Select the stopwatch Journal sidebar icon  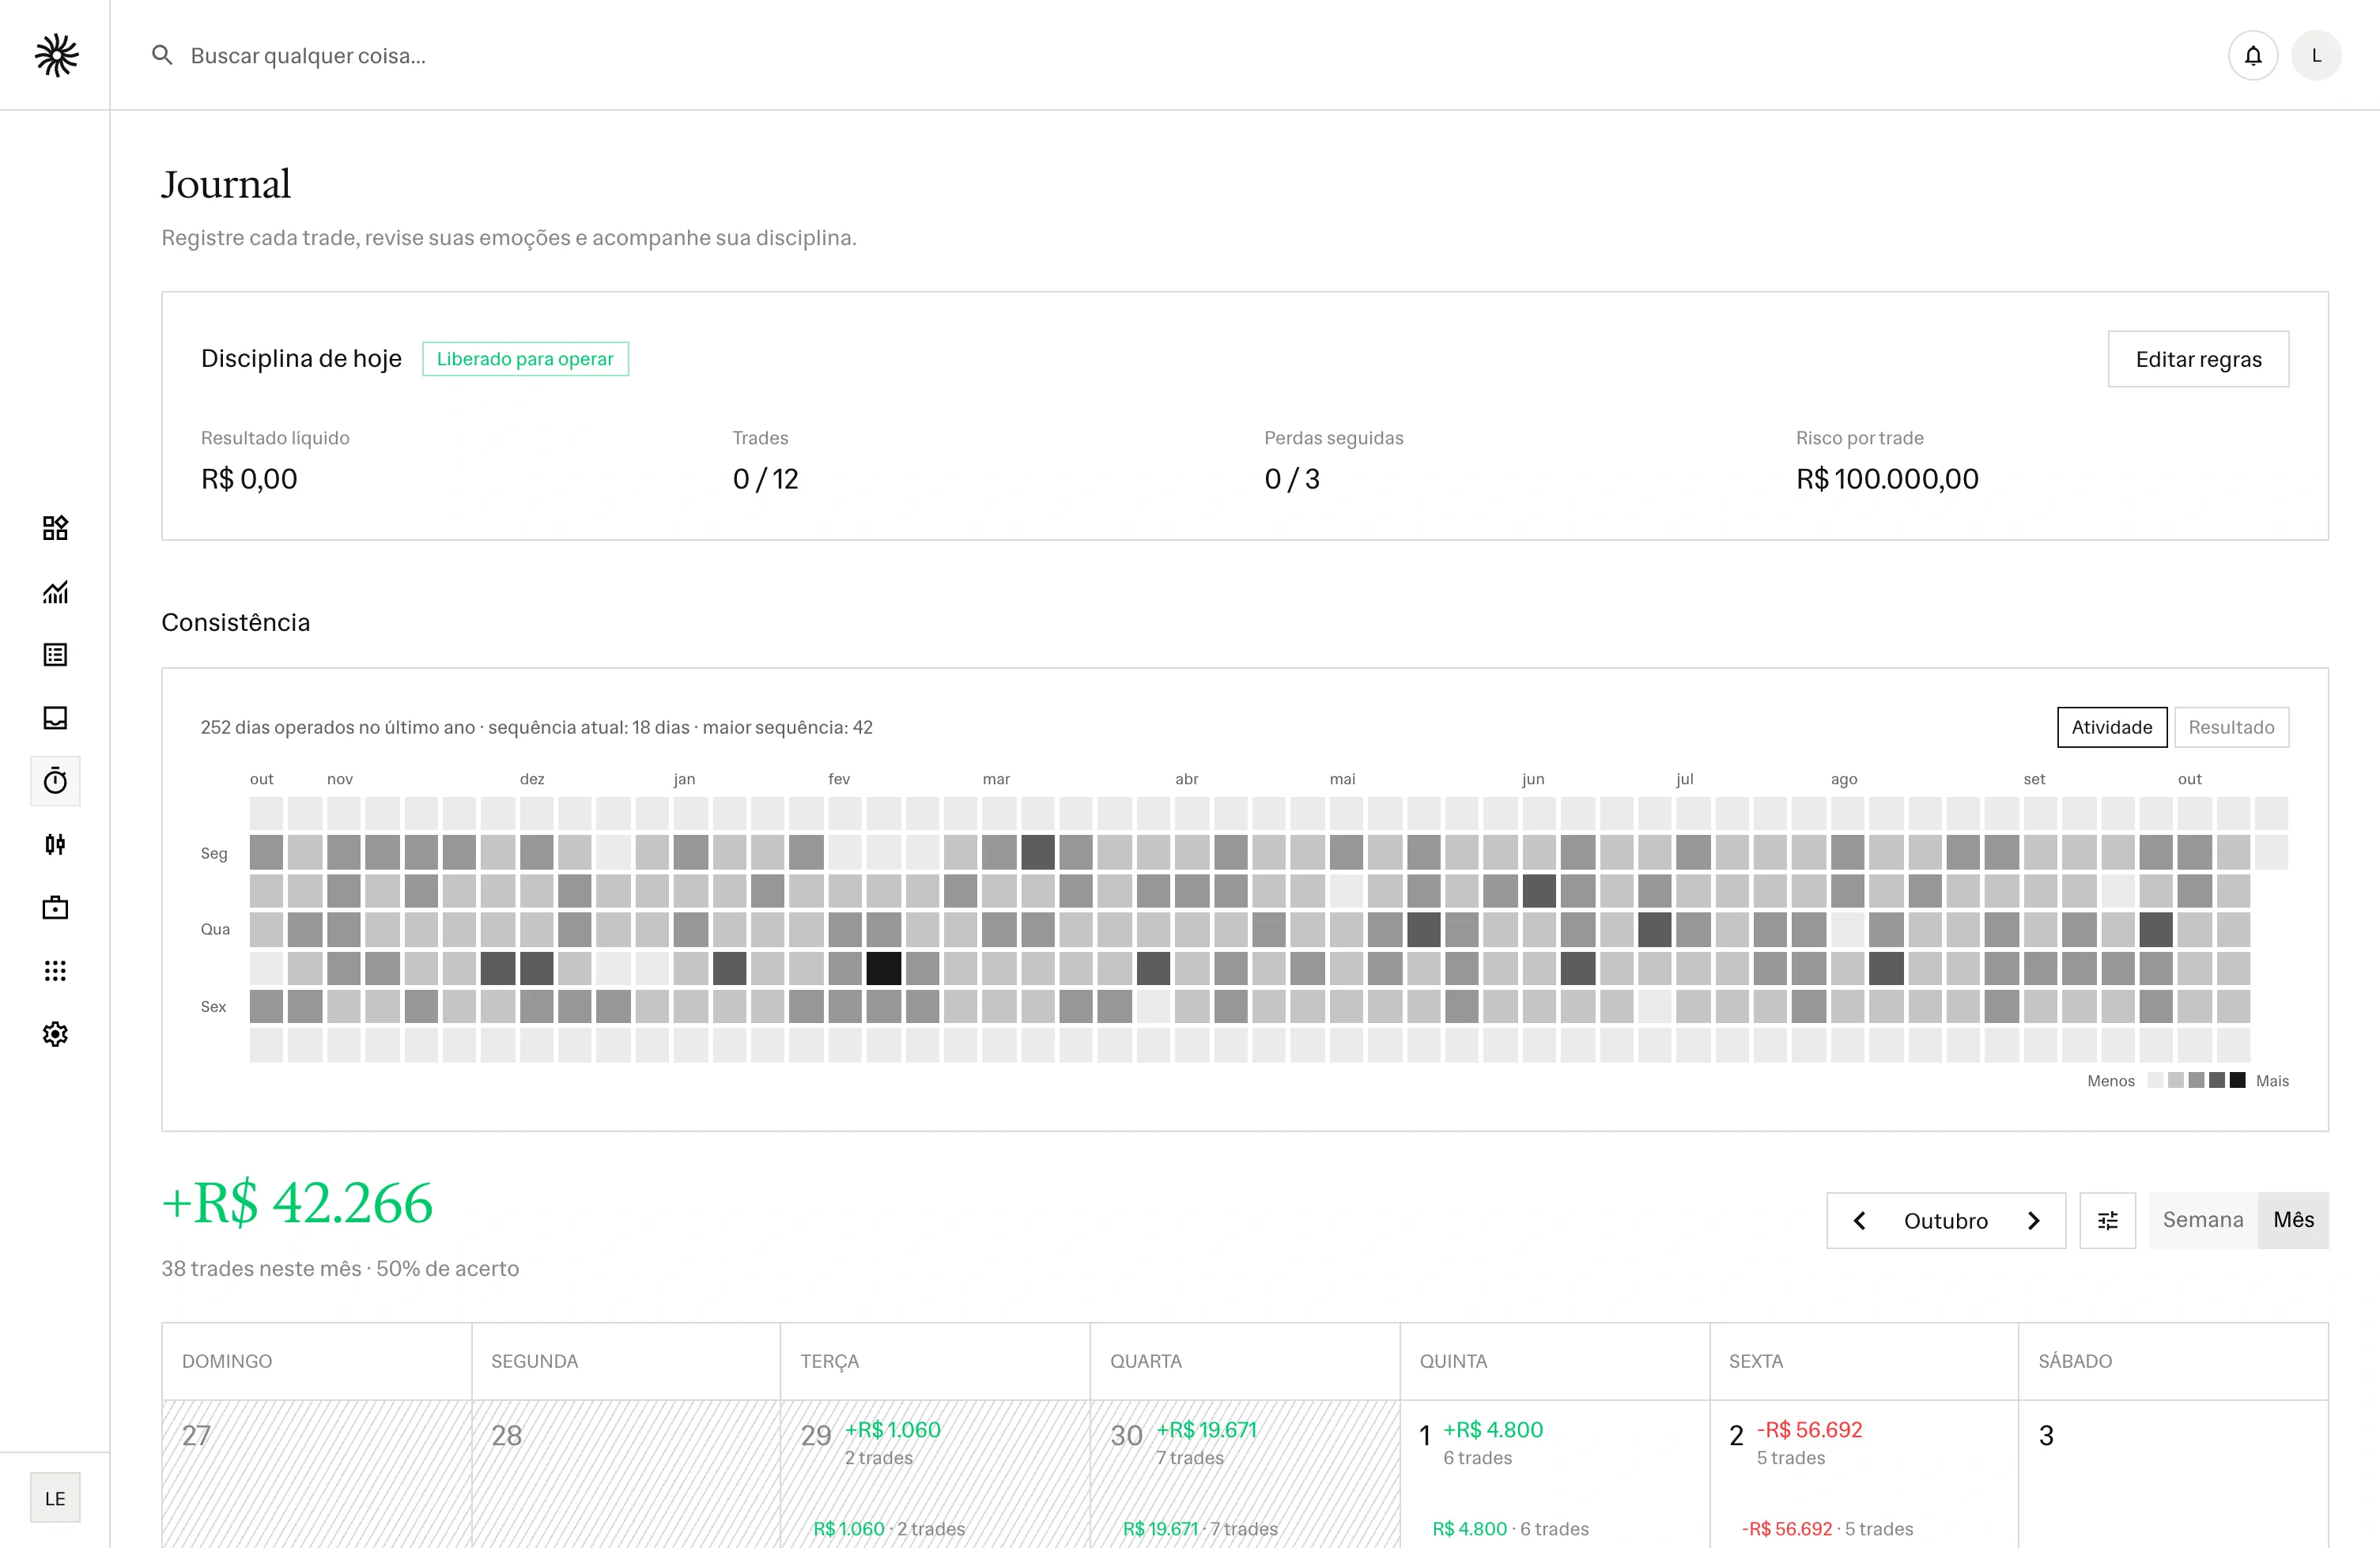pos(55,781)
